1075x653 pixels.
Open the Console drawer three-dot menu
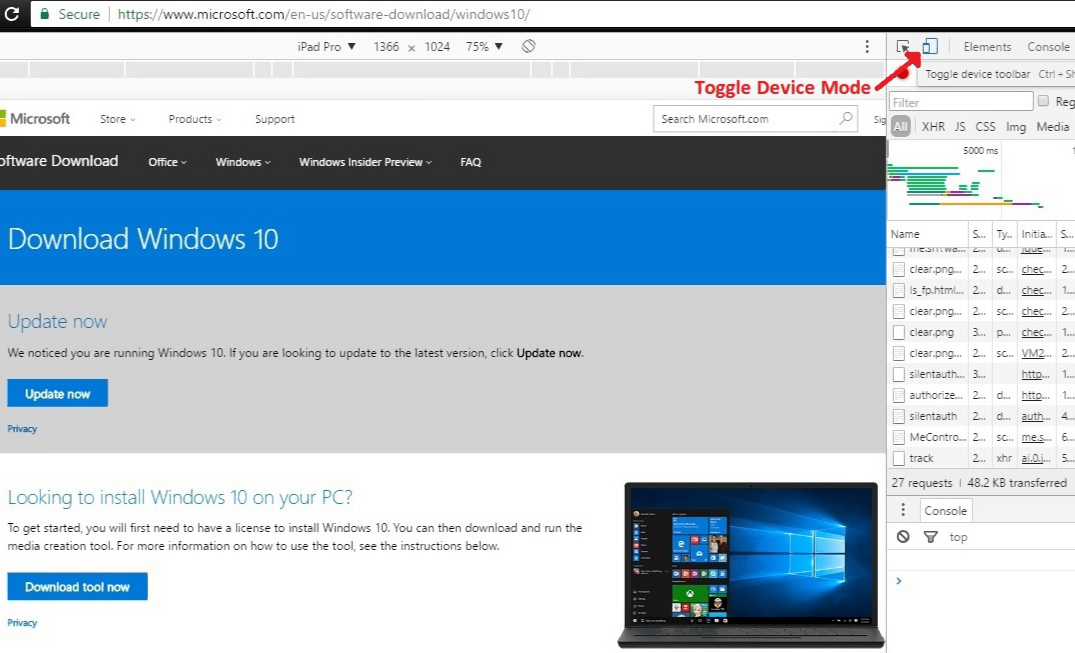coord(903,510)
